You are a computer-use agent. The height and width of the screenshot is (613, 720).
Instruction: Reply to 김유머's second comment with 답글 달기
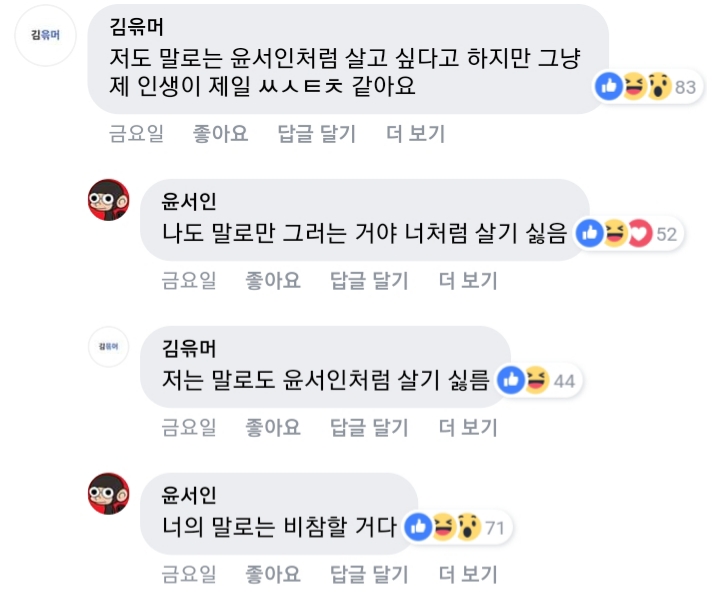370,427
